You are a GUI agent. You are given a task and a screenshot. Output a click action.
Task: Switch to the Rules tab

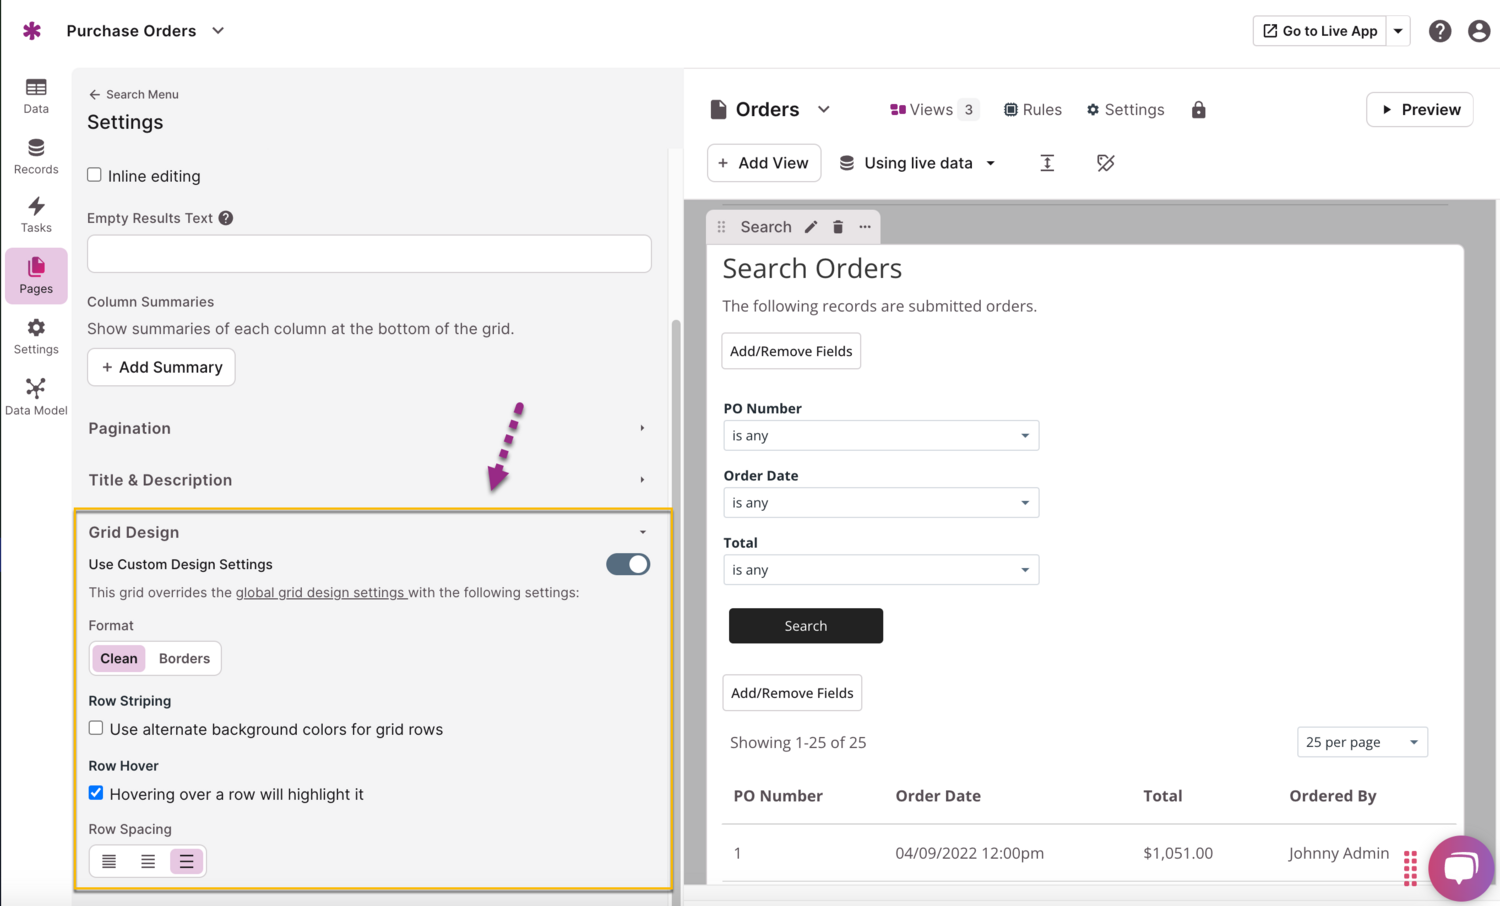pos(1033,110)
